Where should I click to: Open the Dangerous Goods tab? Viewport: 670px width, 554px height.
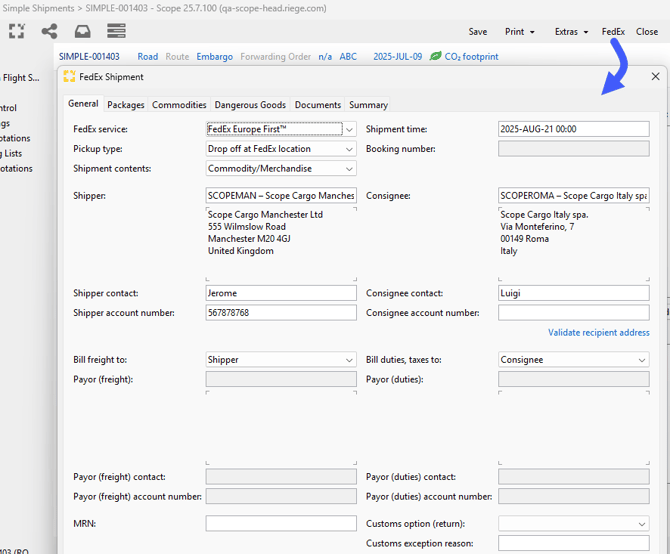250,105
